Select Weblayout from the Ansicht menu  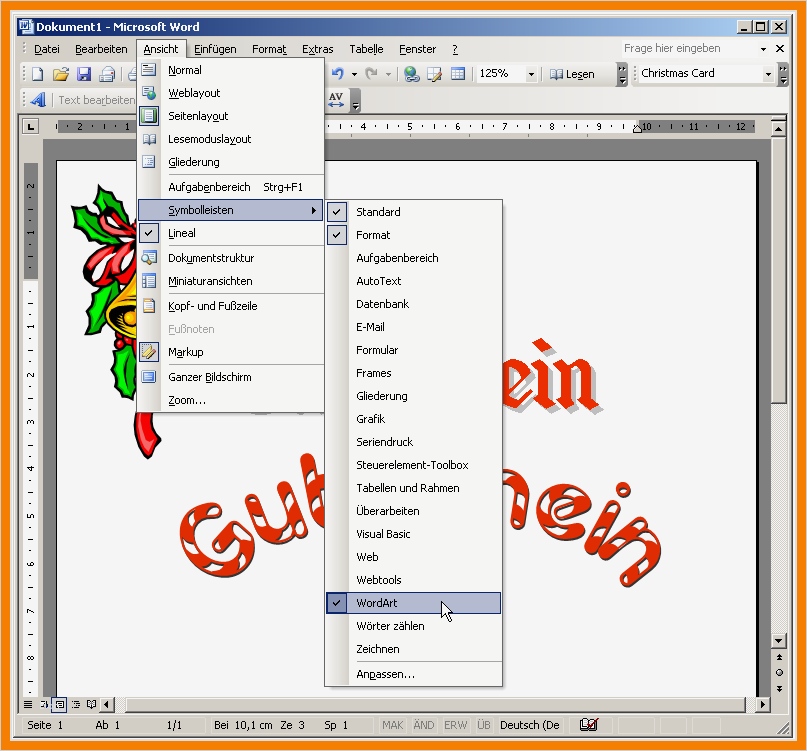point(195,92)
